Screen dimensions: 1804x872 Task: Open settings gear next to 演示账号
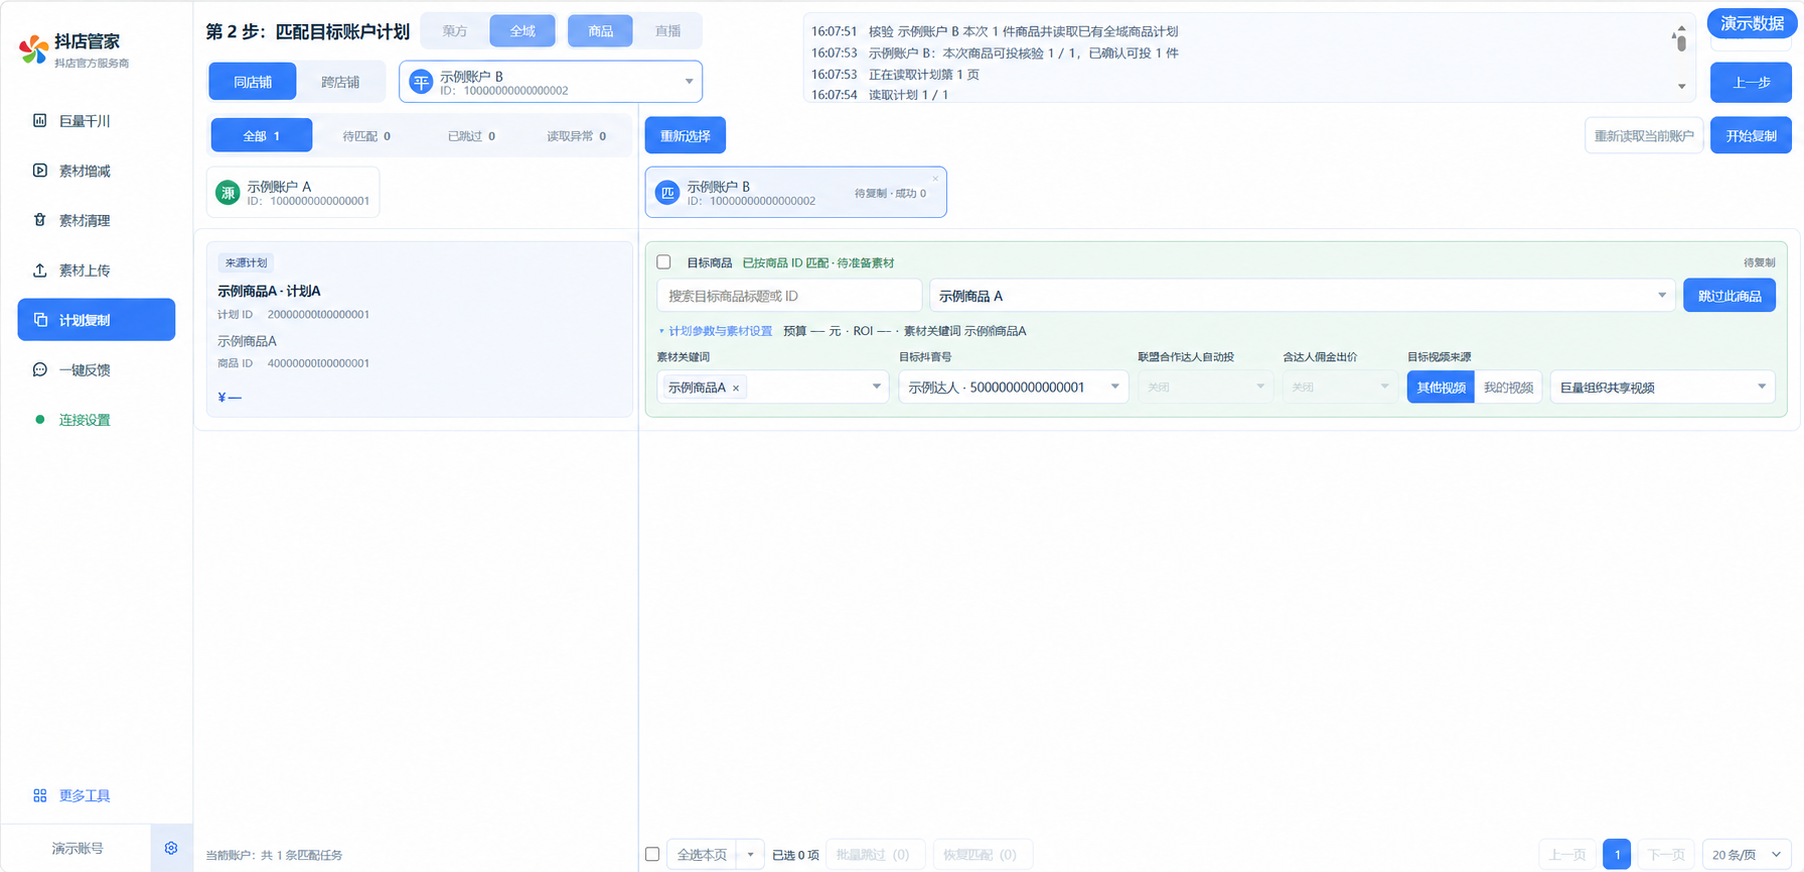pyautogui.click(x=171, y=848)
